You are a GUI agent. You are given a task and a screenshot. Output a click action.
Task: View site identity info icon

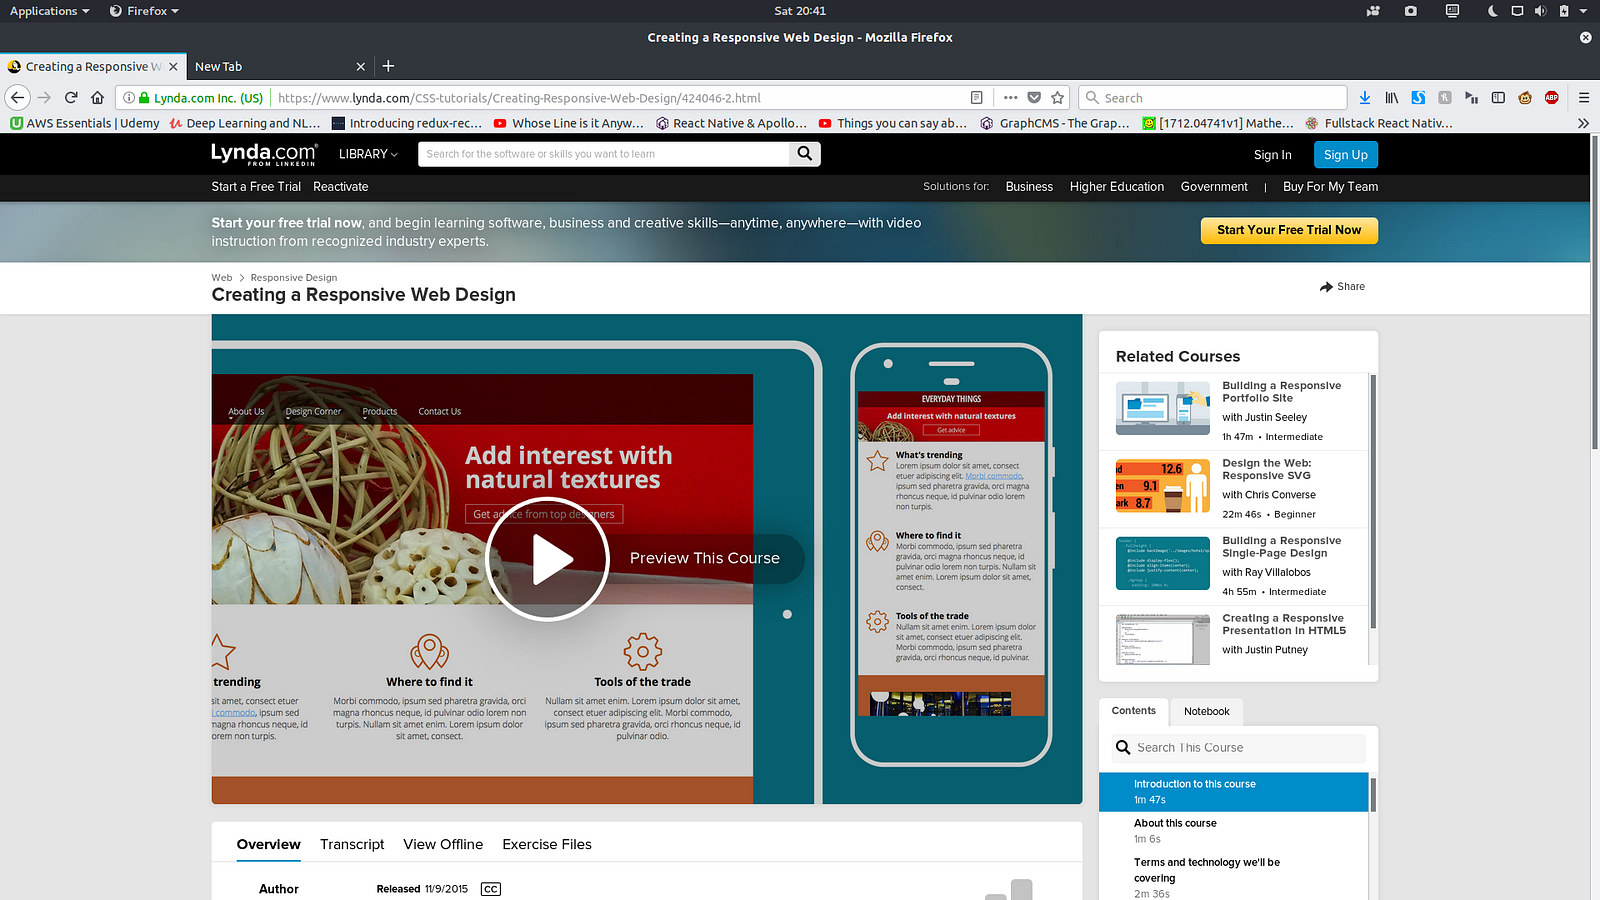(129, 98)
